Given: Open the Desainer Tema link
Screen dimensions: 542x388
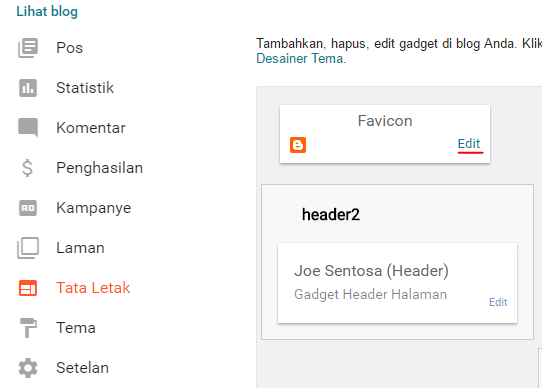Looking at the screenshot, I should [301, 58].
